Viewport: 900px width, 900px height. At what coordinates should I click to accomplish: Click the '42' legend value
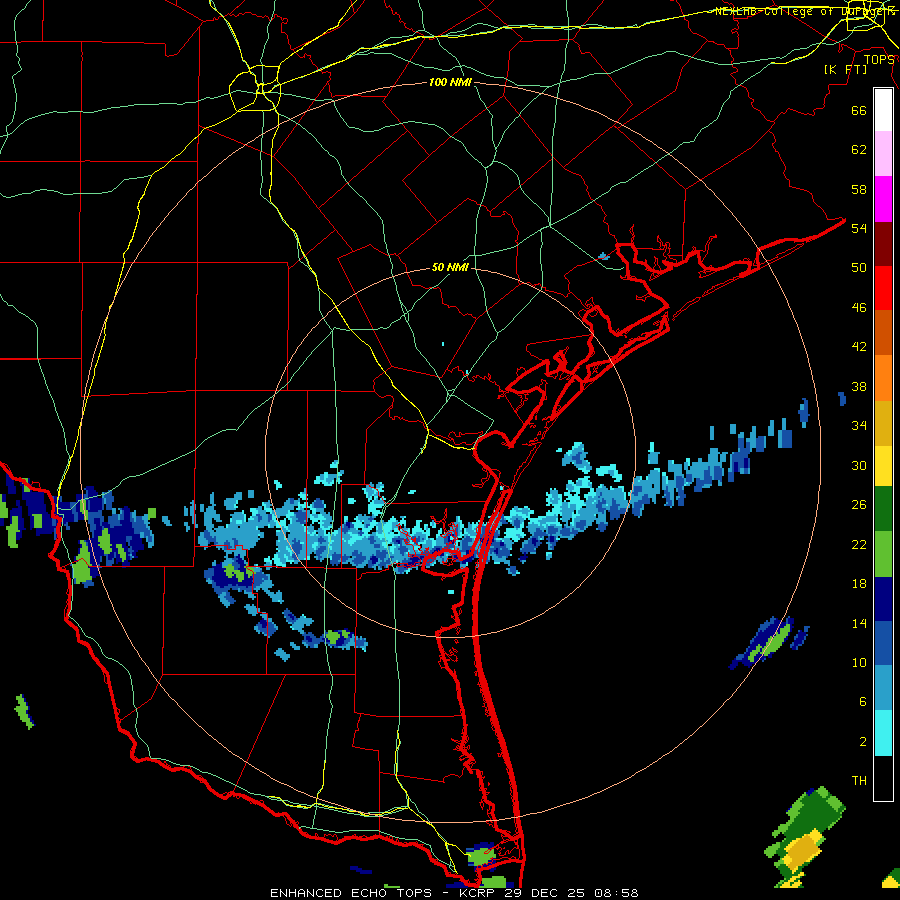click(x=859, y=347)
